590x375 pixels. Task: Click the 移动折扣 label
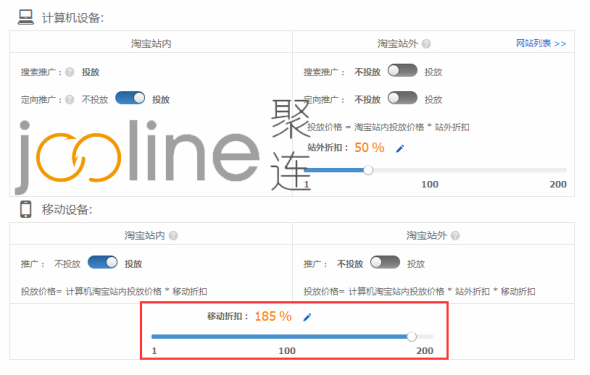(228, 316)
